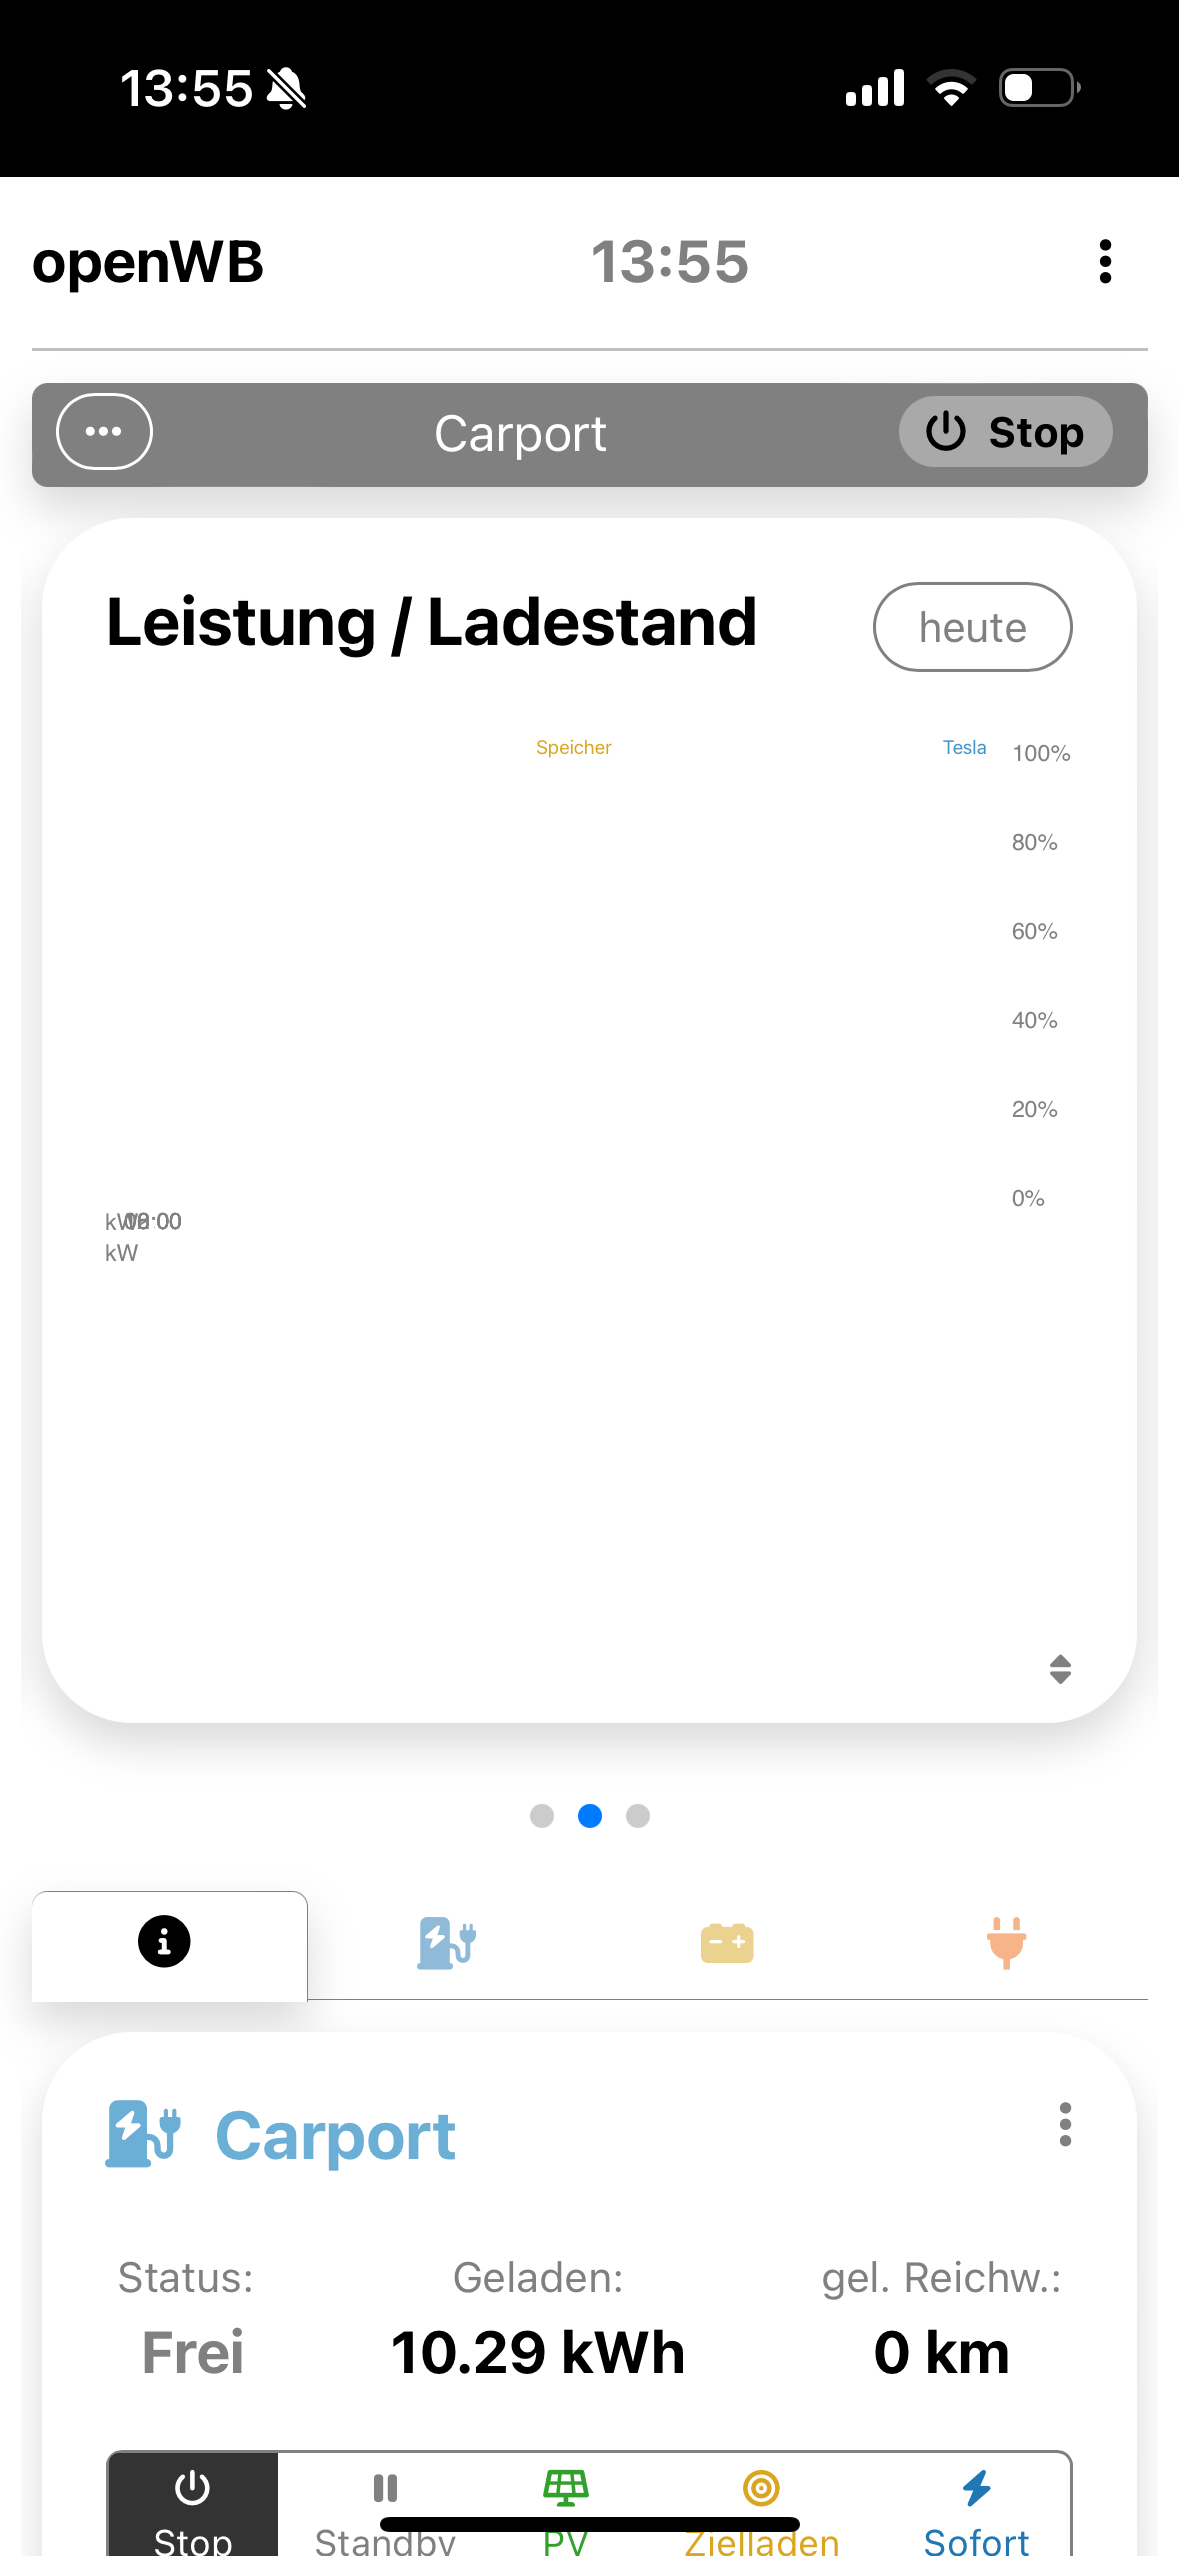Switch to the info tab
The image size is (1179, 2556).
tap(165, 1942)
